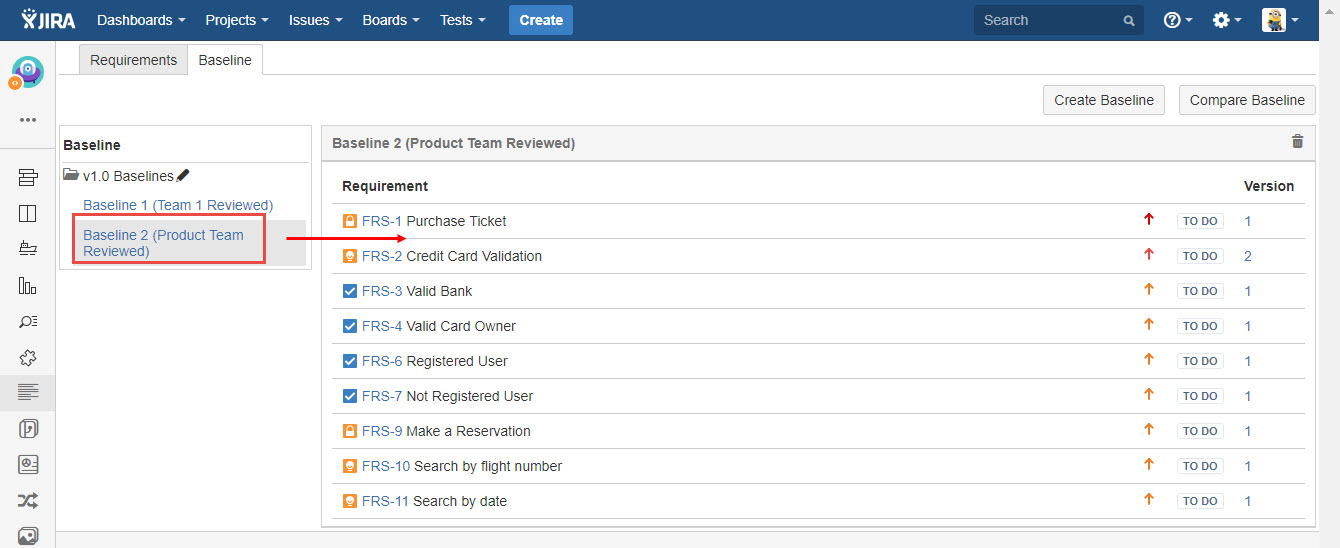Open the Boards menu
1340x548 pixels.
click(x=391, y=20)
